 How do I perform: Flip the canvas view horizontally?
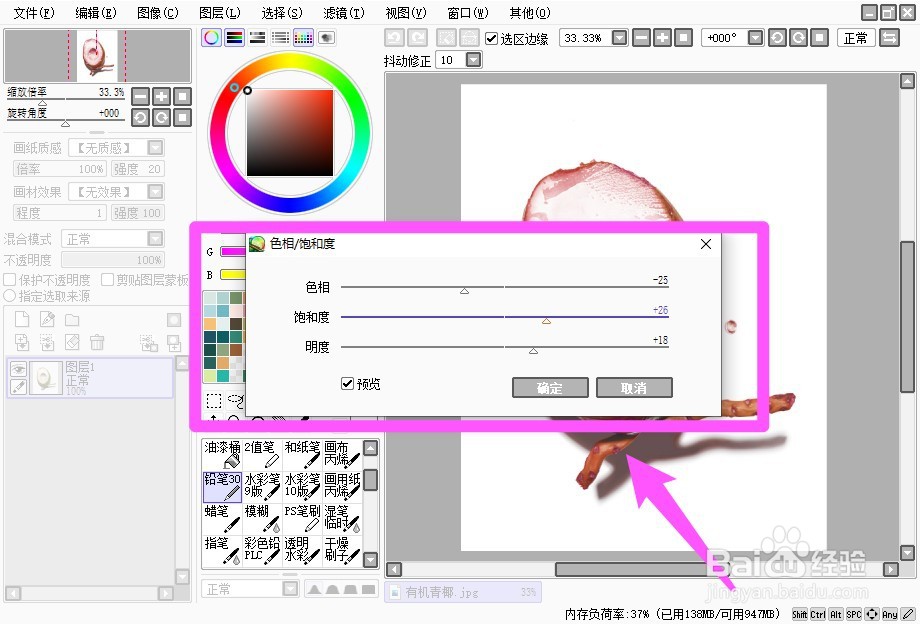point(889,38)
